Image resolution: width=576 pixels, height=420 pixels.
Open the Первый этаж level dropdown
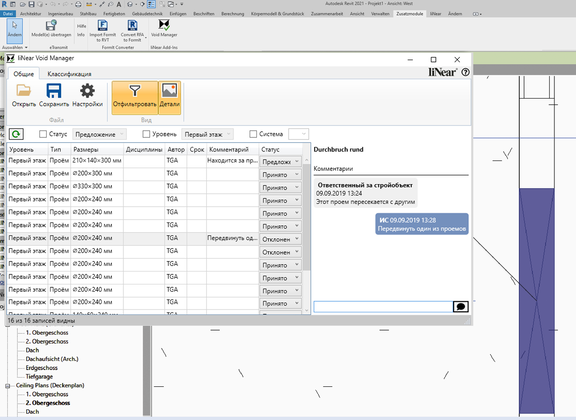pos(208,134)
